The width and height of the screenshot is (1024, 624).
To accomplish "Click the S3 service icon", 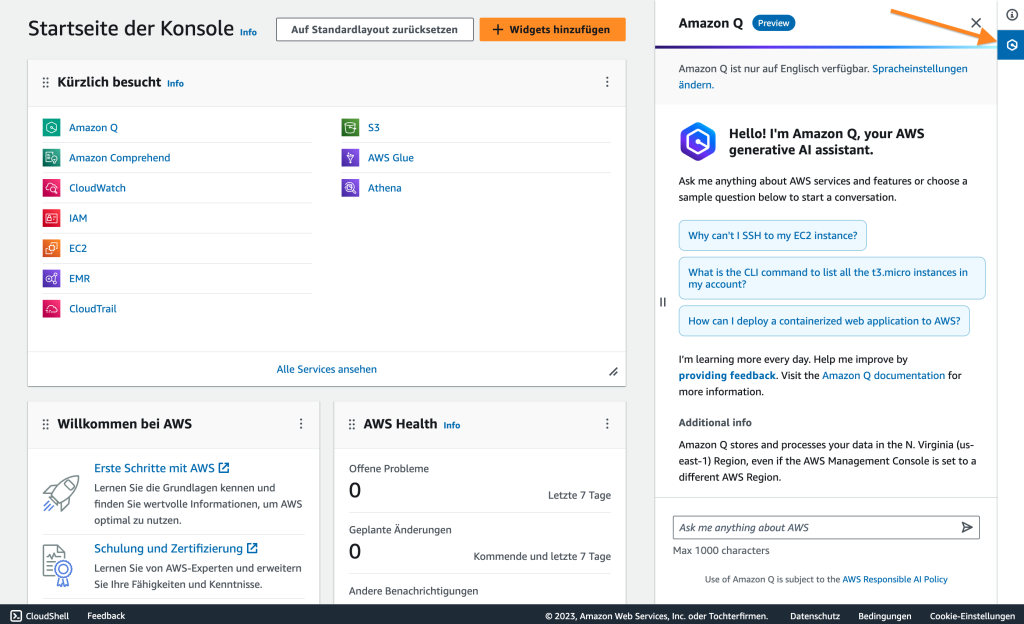I will tap(349, 127).
